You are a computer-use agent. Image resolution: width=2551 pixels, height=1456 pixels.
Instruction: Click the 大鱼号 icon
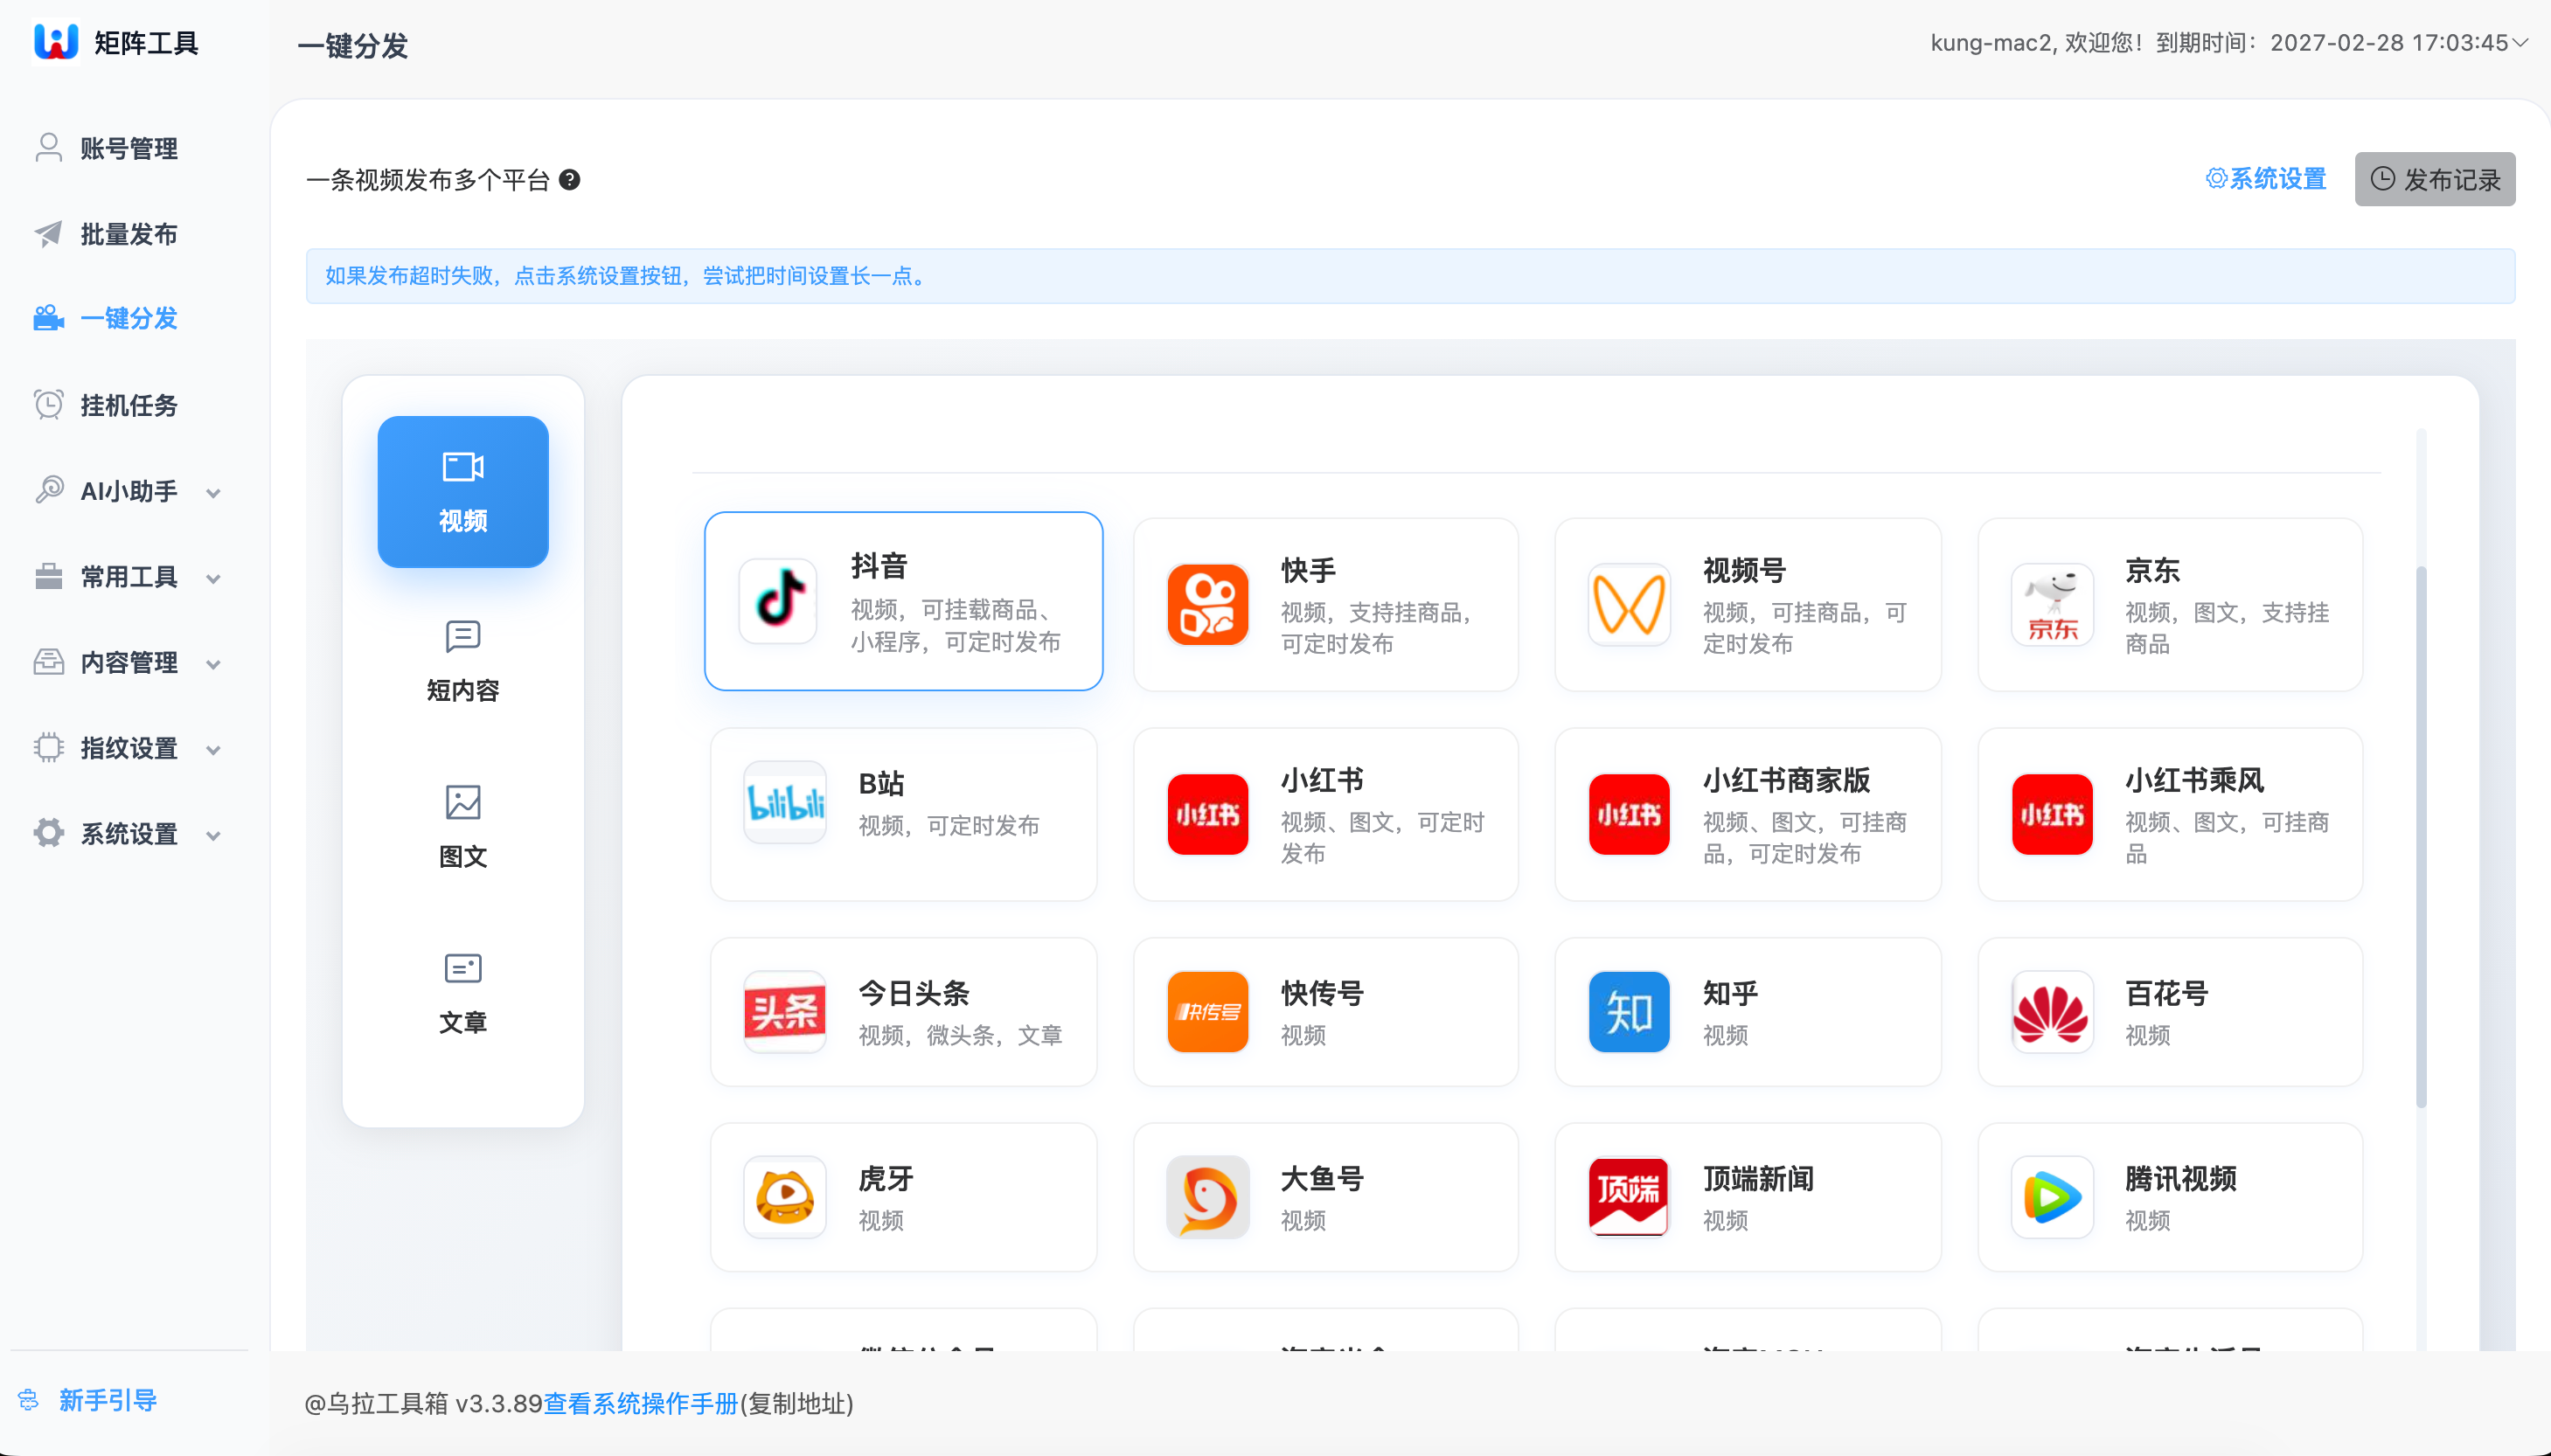click(1207, 1197)
